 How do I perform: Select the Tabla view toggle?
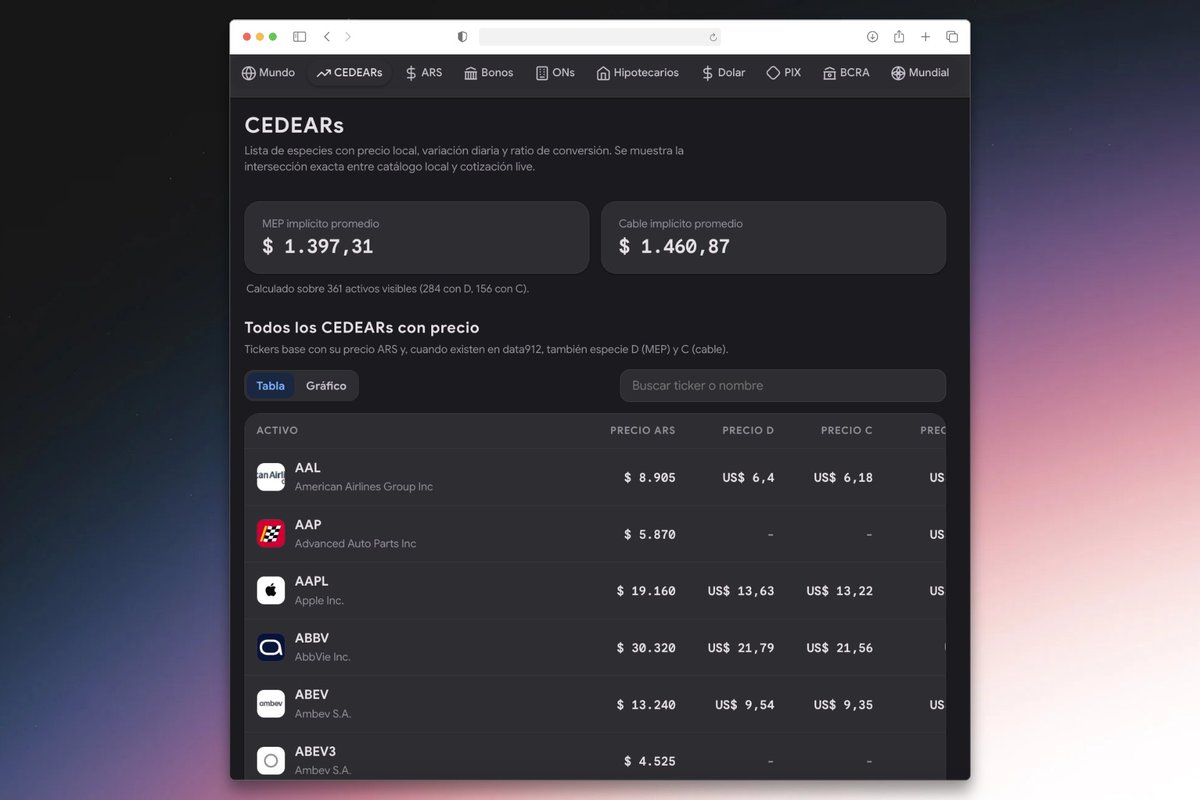point(270,386)
